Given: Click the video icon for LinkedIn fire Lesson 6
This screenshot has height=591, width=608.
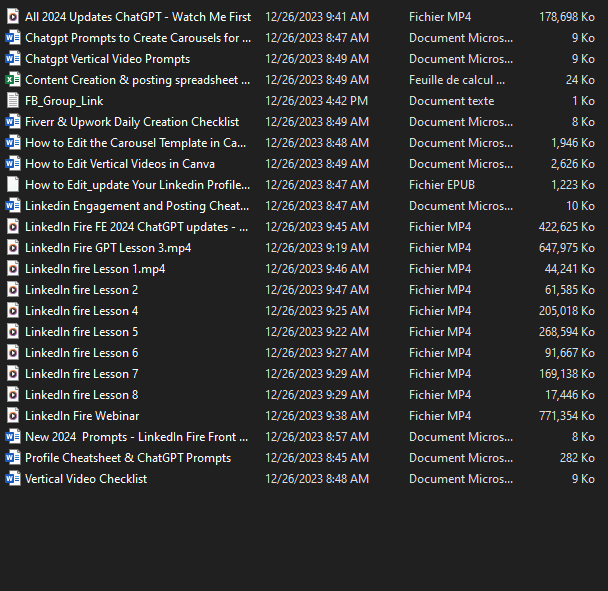Looking at the screenshot, I should [x=13, y=353].
